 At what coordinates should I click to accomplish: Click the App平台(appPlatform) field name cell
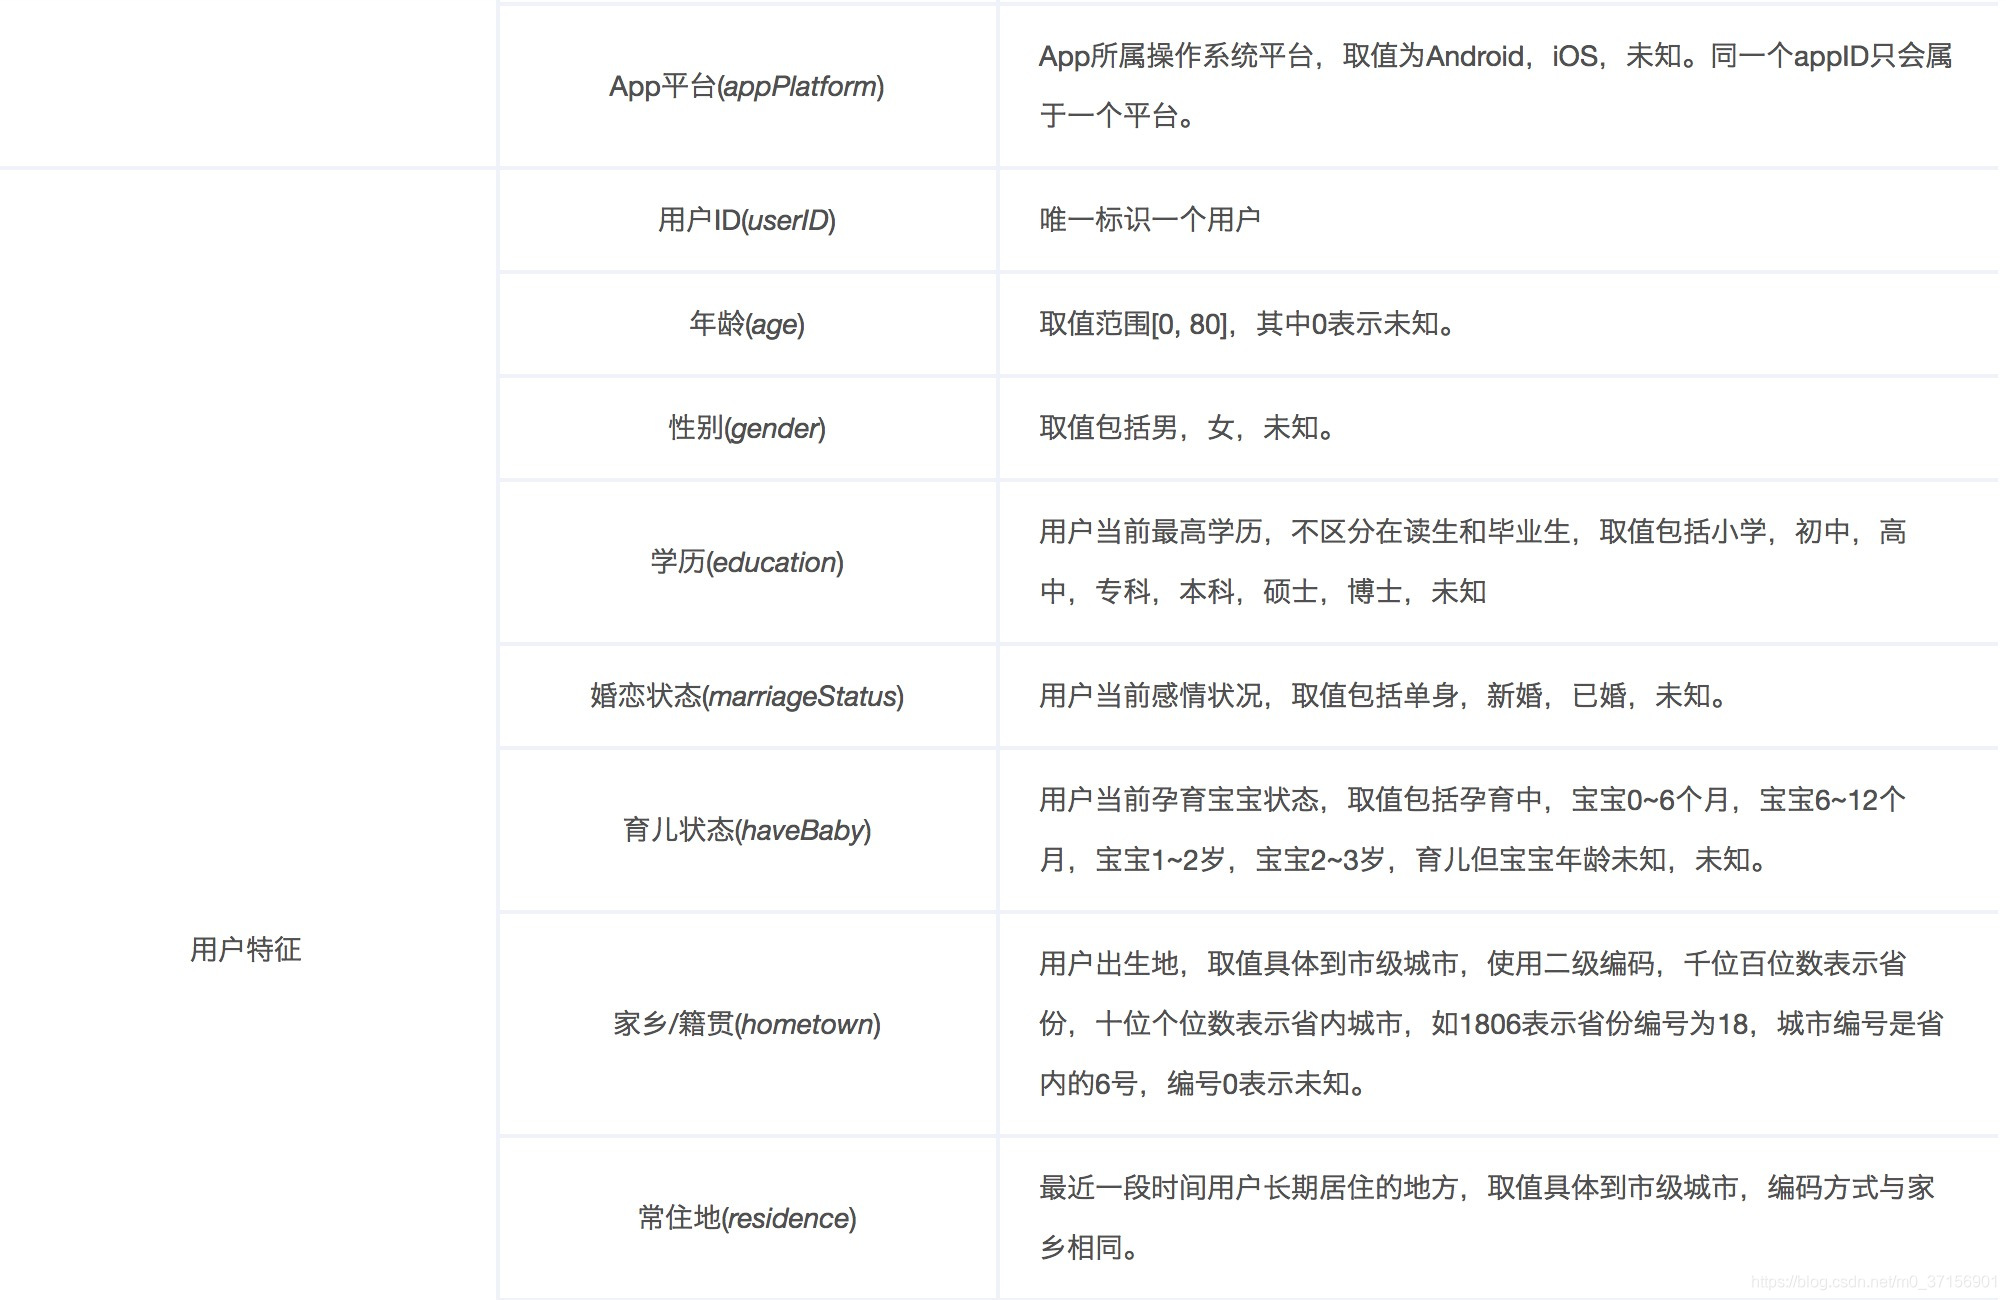pyautogui.click(x=747, y=86)
